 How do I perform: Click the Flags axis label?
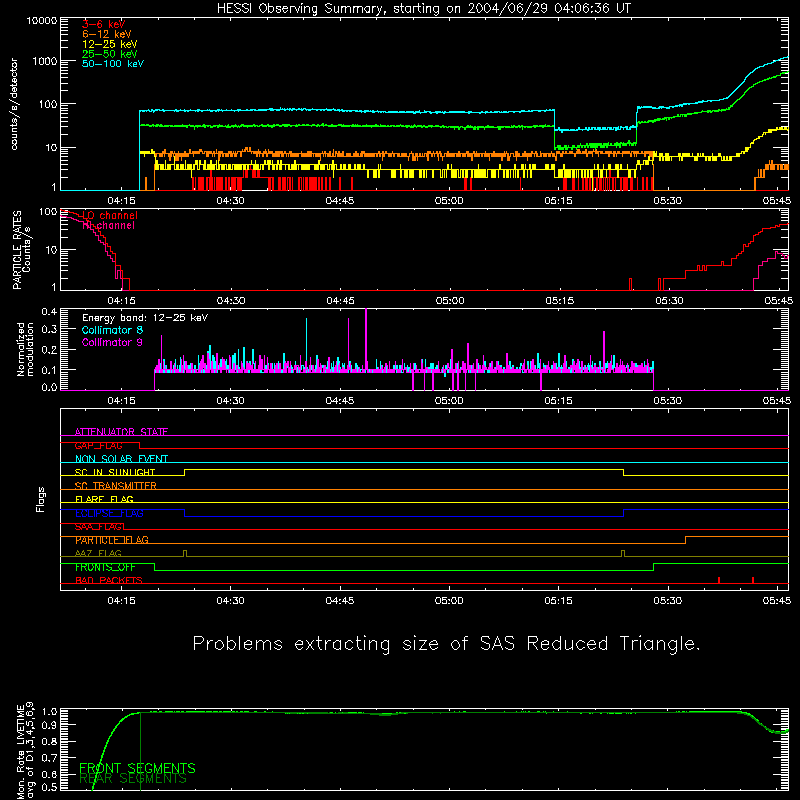pos(41,499)
